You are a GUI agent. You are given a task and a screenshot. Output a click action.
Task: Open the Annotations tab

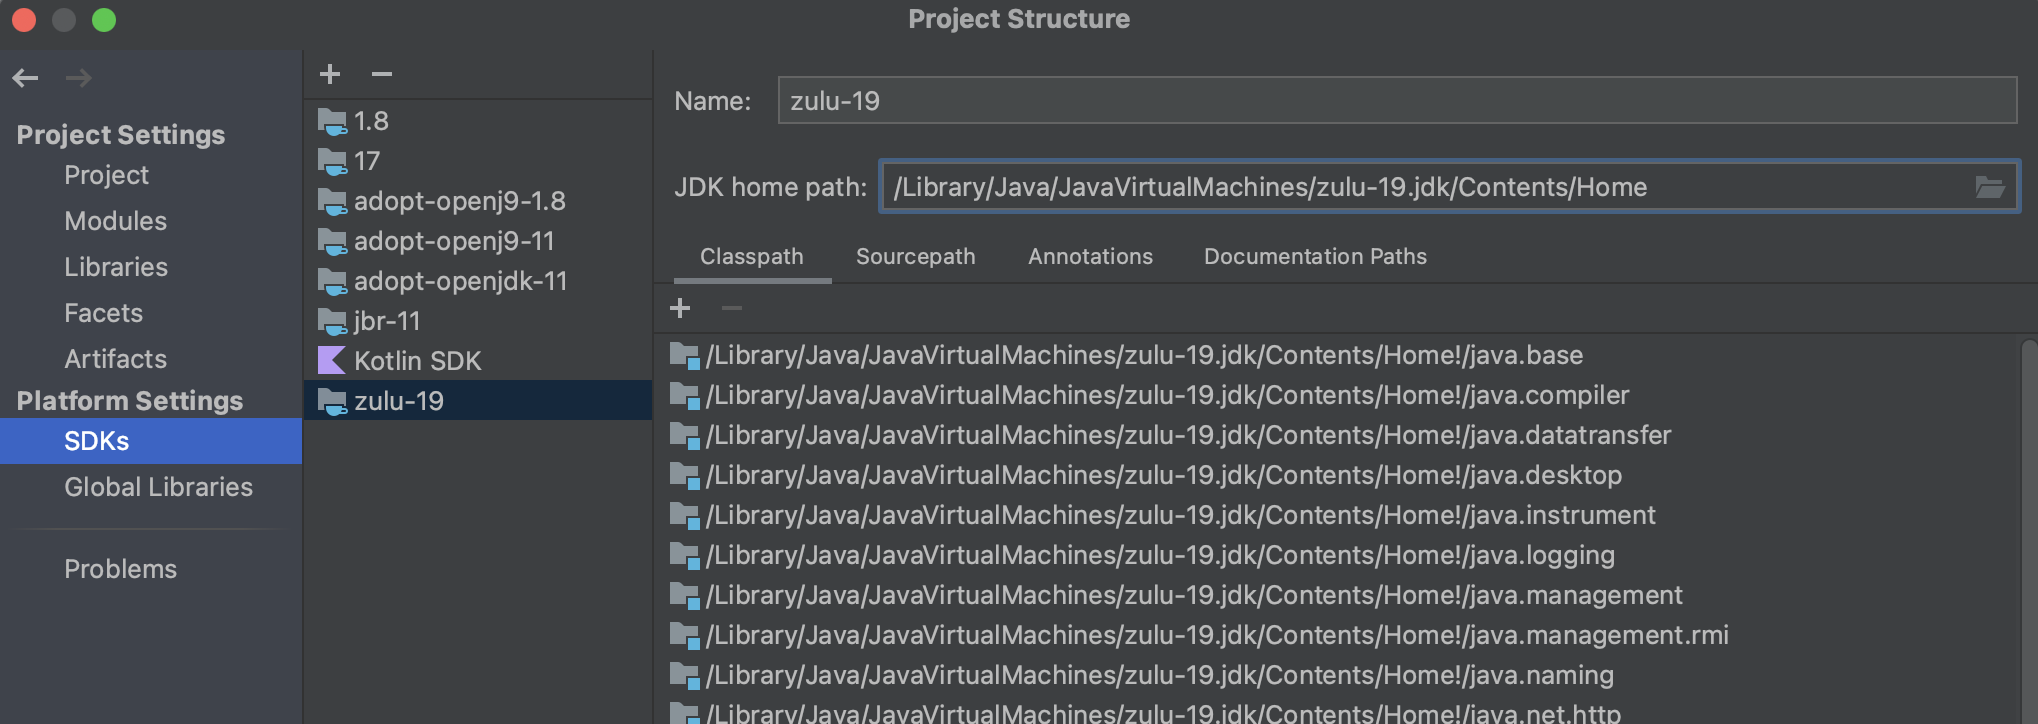(1091, 257)
